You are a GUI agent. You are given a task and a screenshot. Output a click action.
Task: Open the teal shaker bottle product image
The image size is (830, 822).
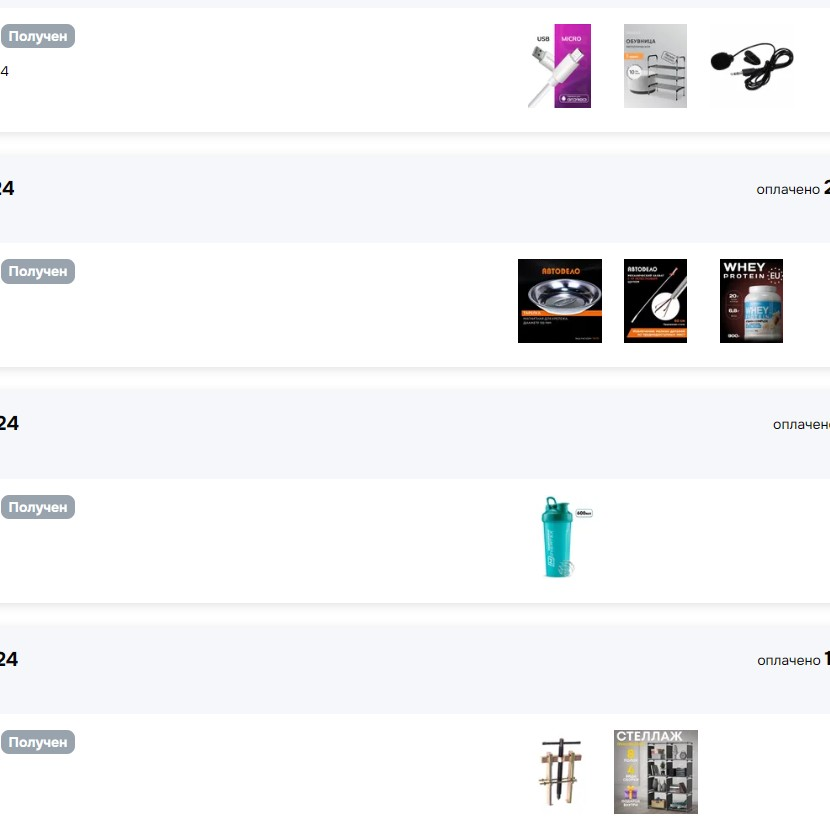pos(560,537)
